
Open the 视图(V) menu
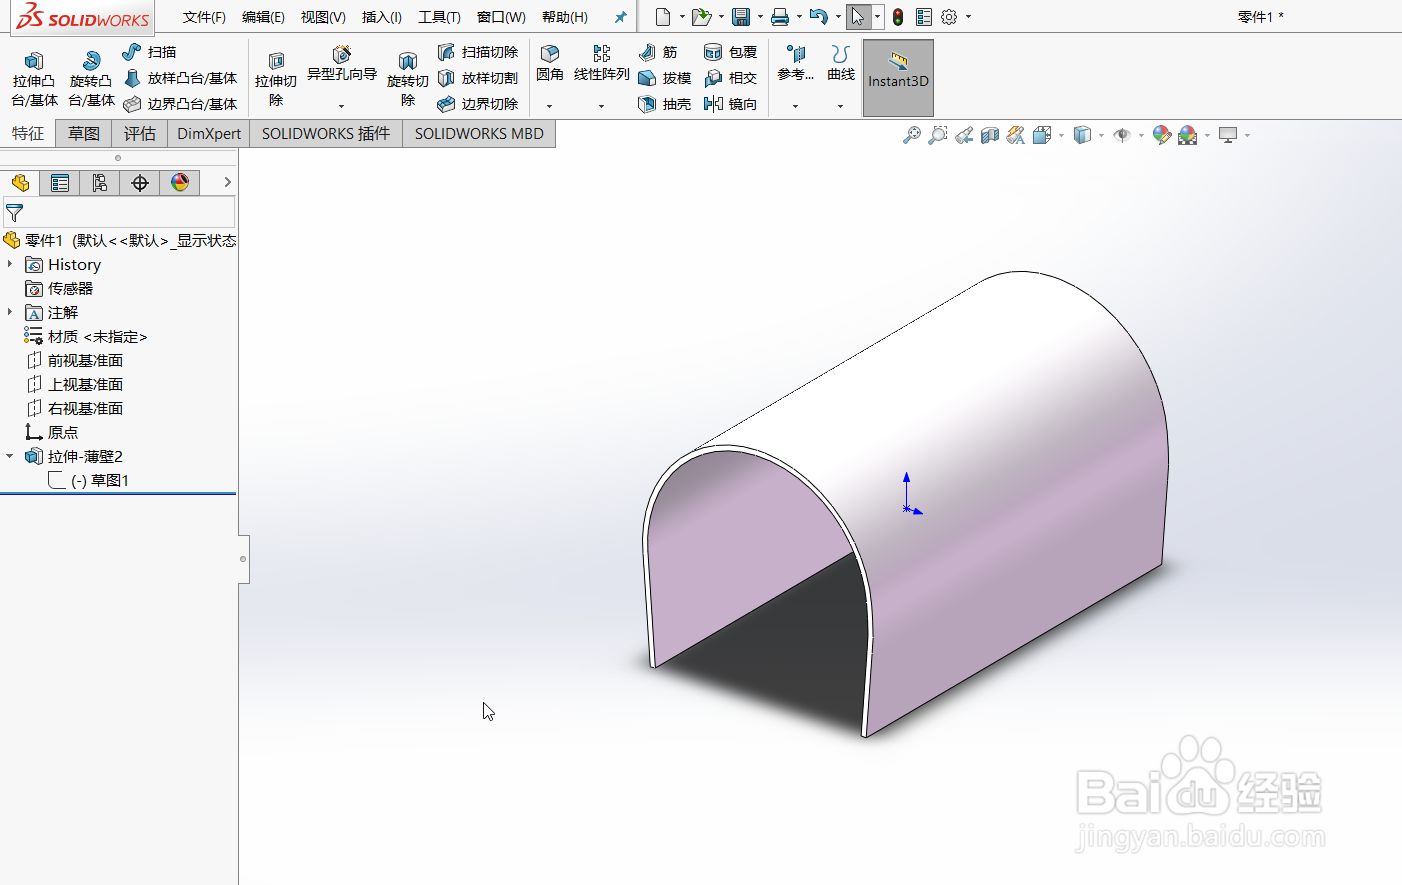323,17
